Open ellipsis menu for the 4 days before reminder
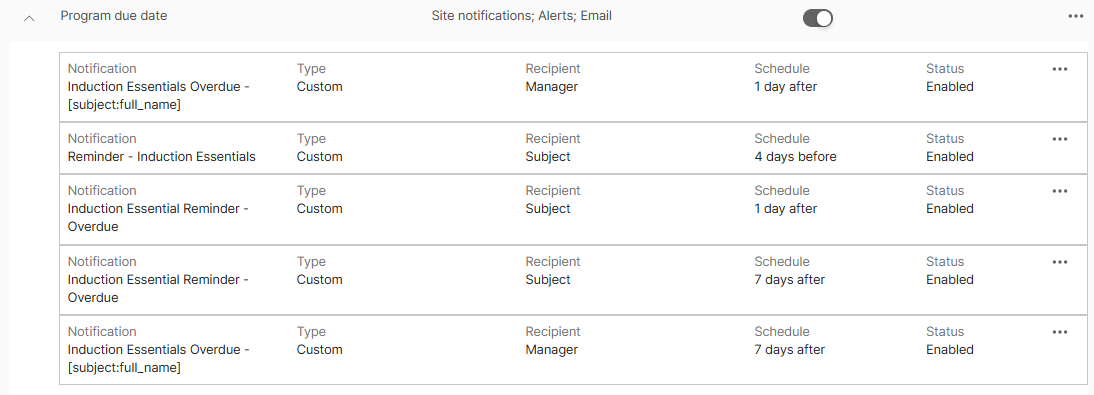The height and width of the screenshot is (395, 1094). (1060, 139)
